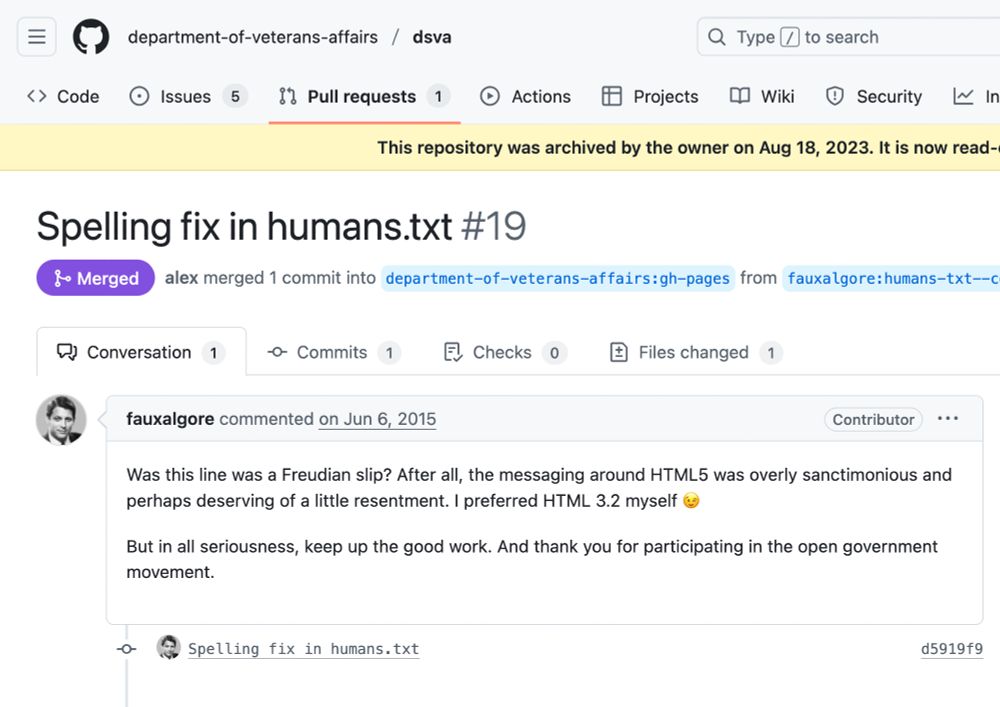
Task: Open the comment options ellipsis menu
Action: [x=948, y=418]
